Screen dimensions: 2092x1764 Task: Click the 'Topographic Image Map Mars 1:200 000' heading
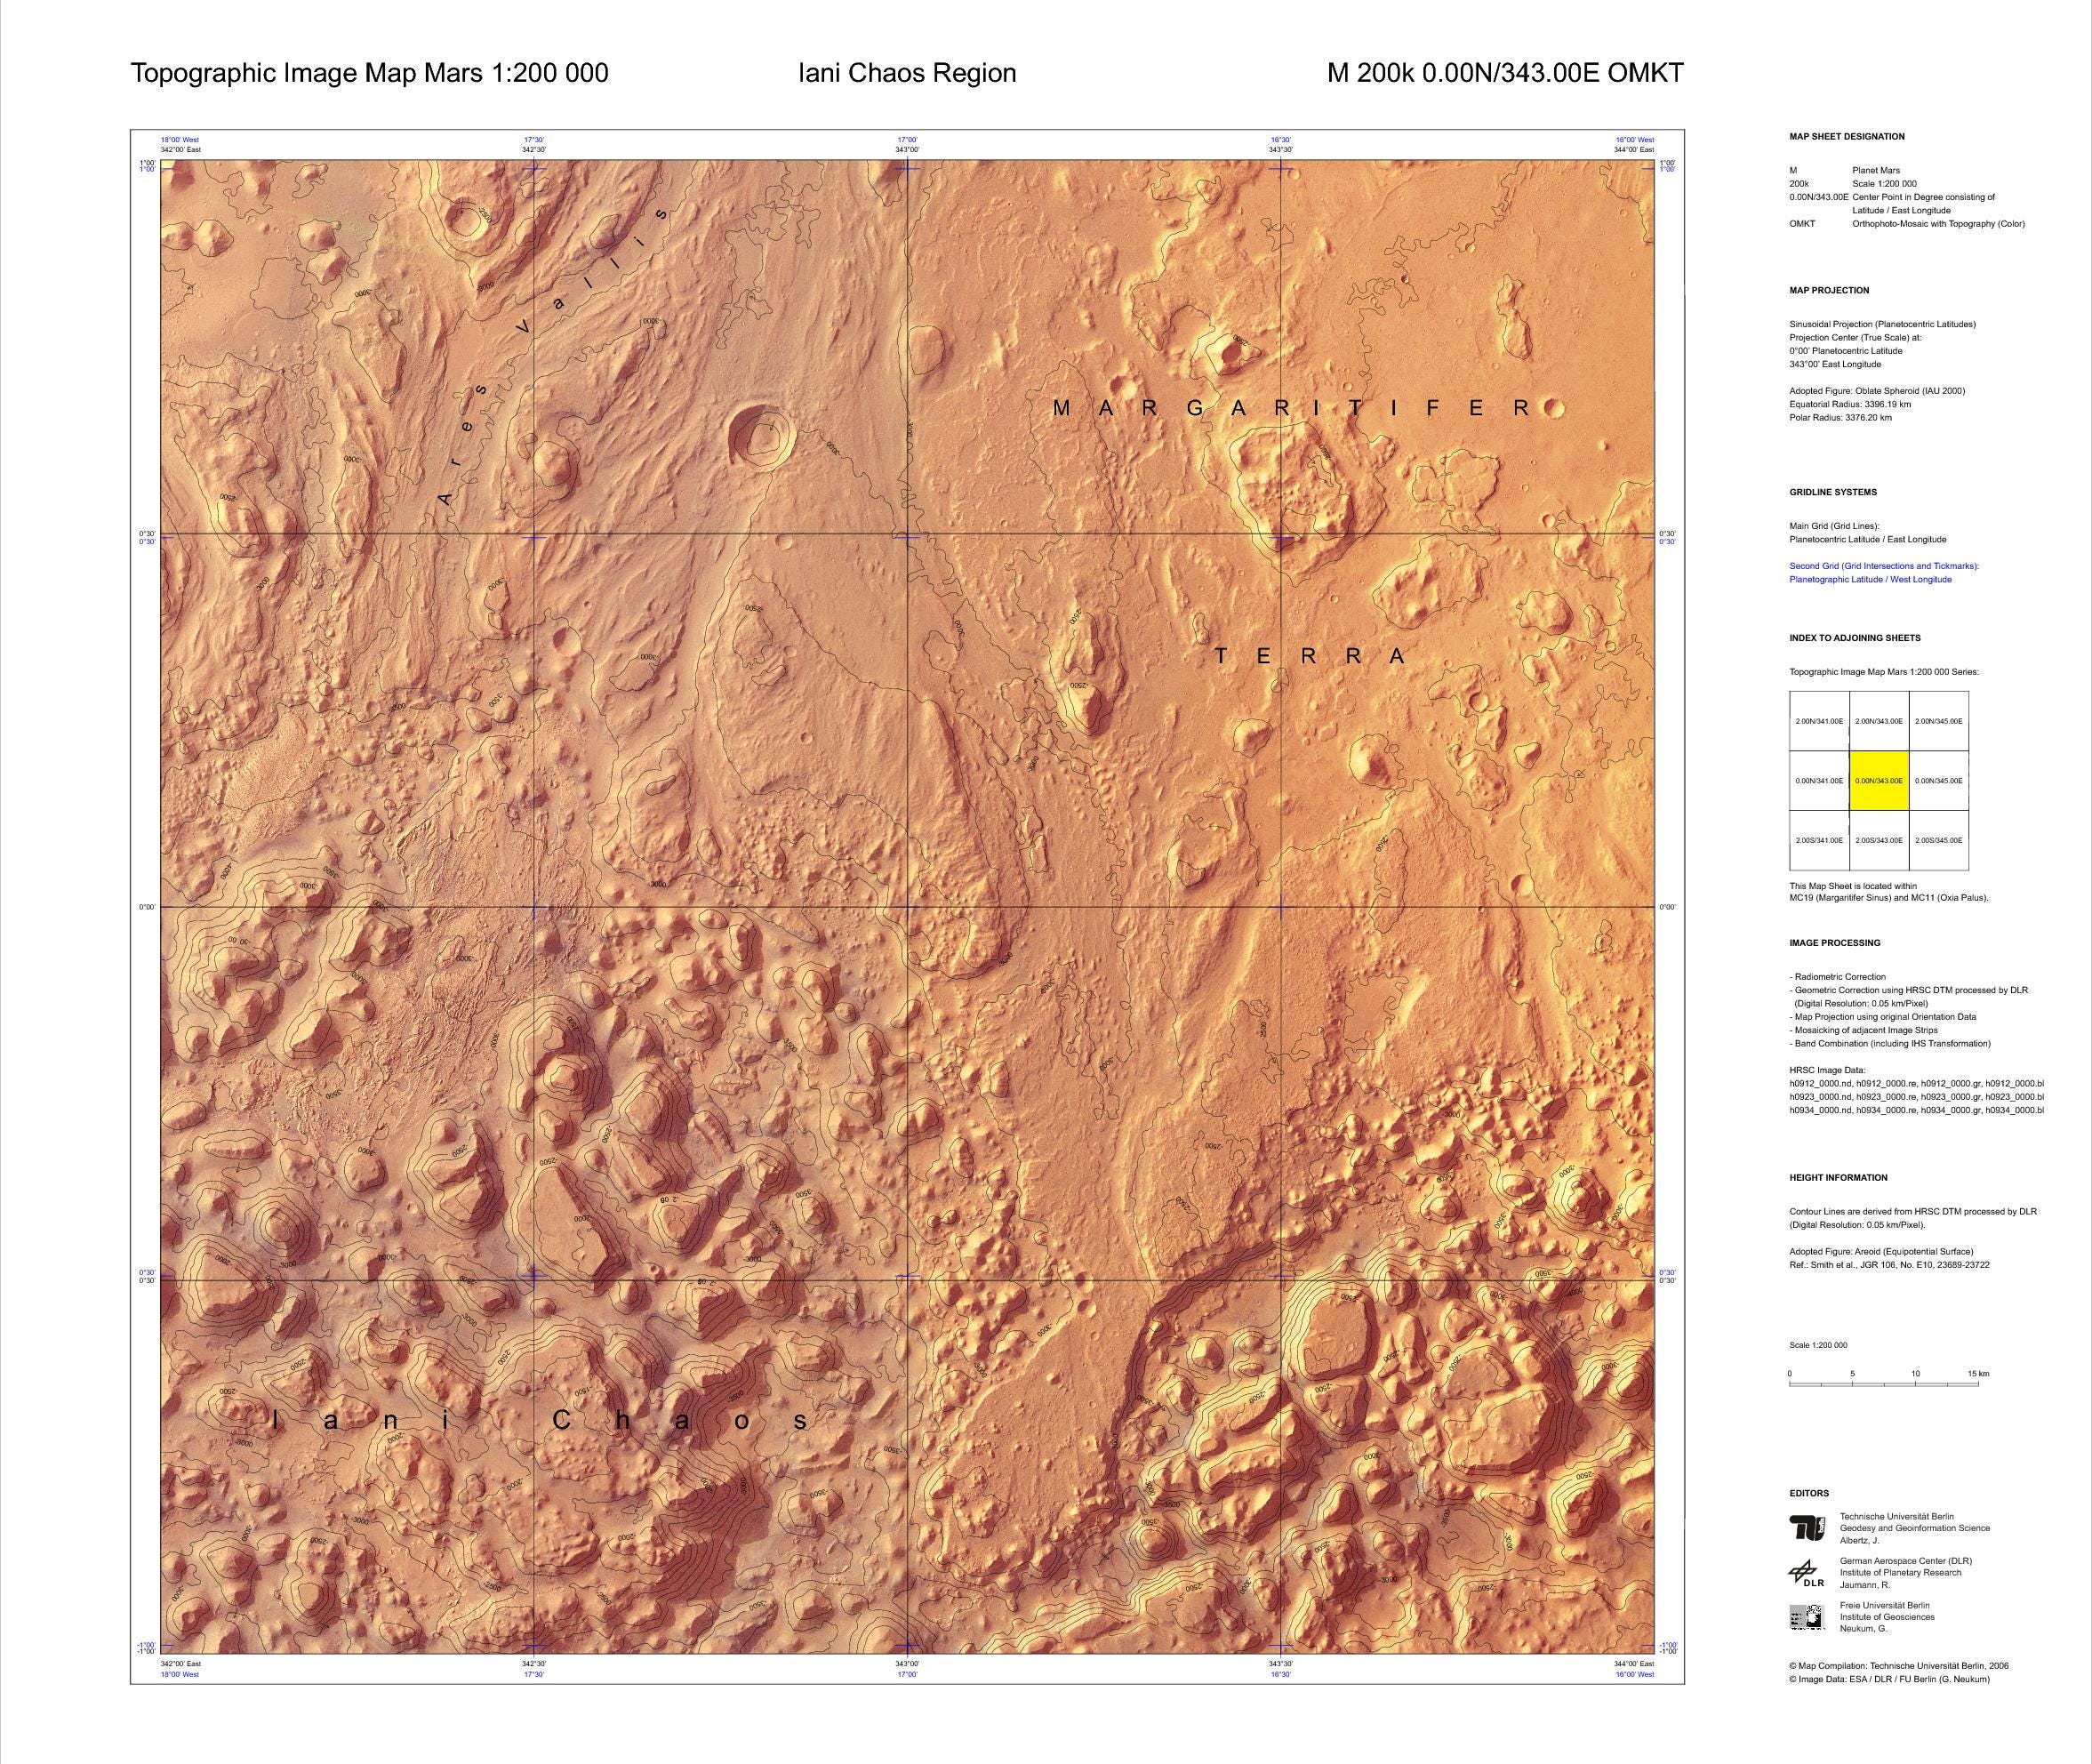pos(369,73)
